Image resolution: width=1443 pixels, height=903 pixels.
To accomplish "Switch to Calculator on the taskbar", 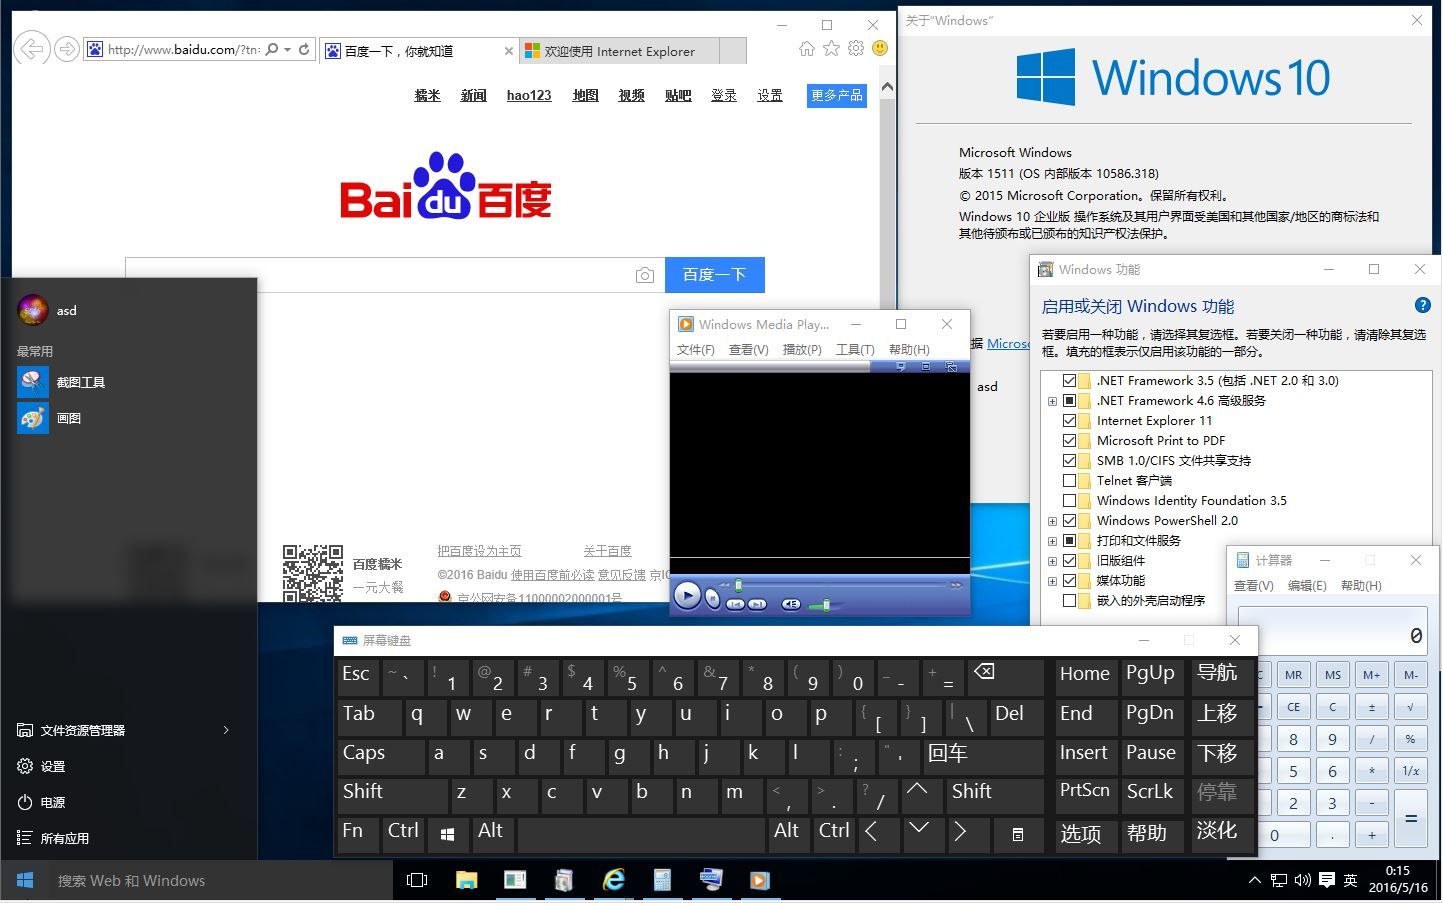I will click(662, 880).
